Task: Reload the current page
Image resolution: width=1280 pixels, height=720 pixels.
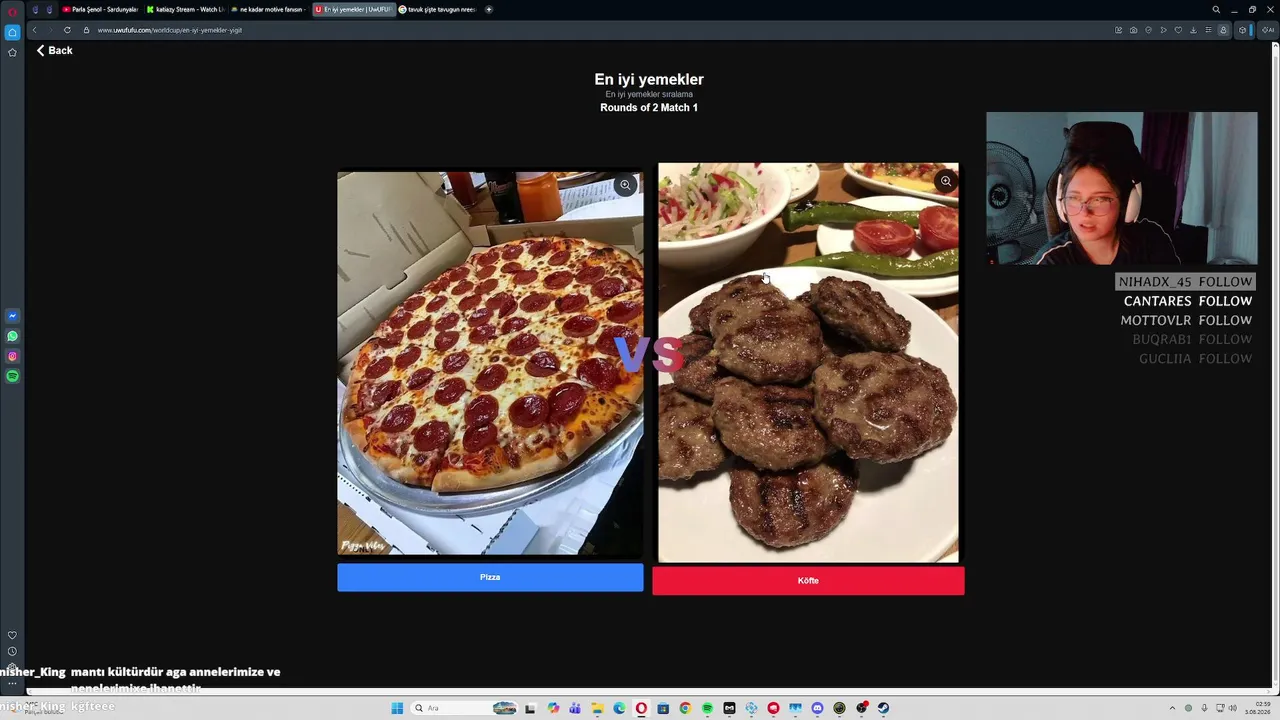Action: click(x=67, y=30)
